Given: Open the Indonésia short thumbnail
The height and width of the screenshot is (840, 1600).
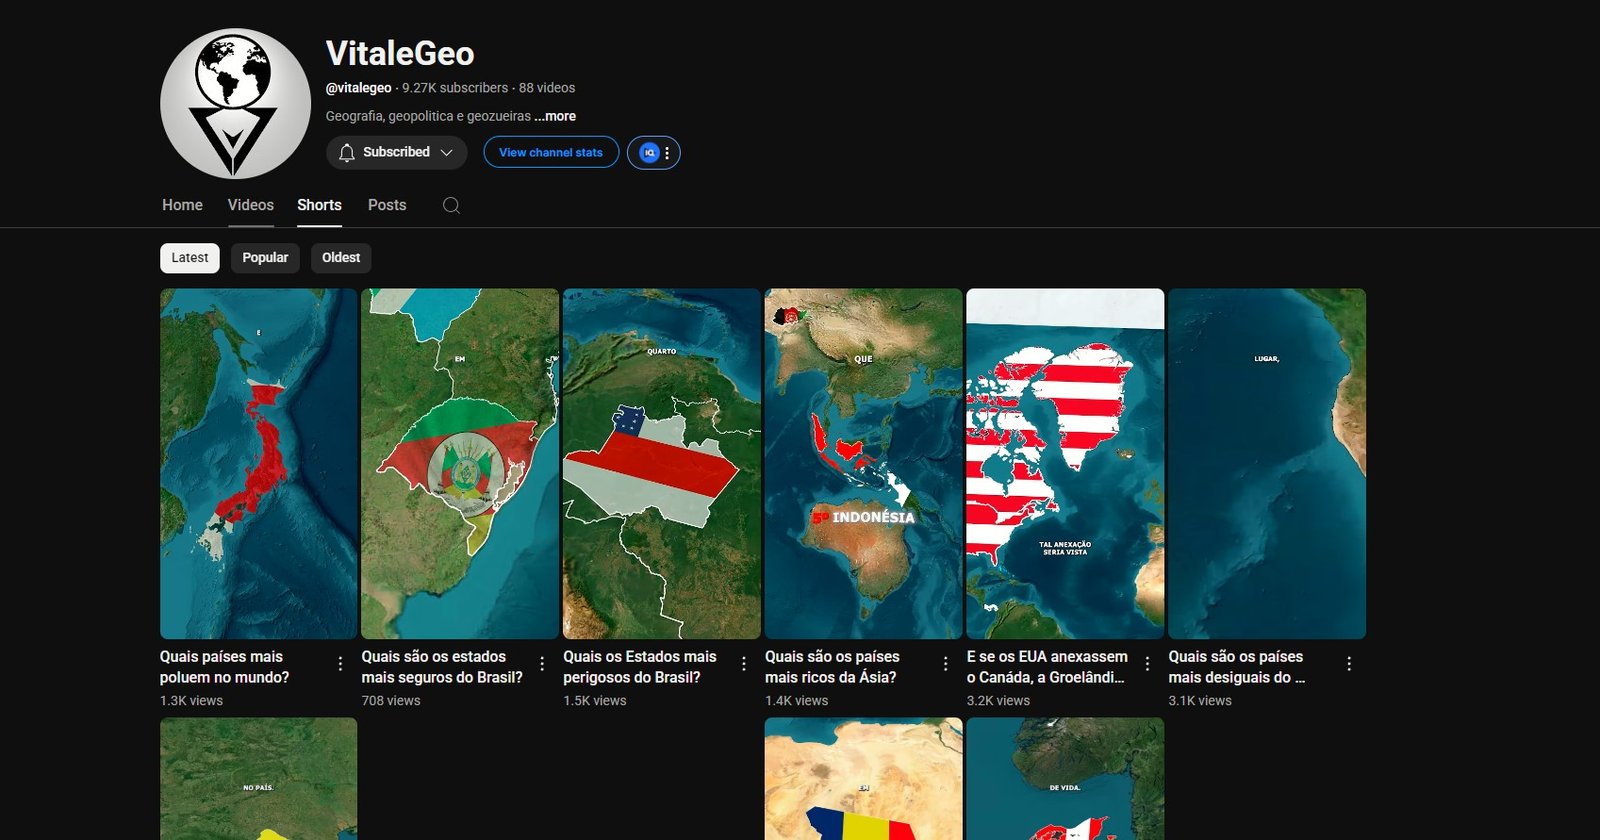Looking at the screenshot, I should 864,464.
